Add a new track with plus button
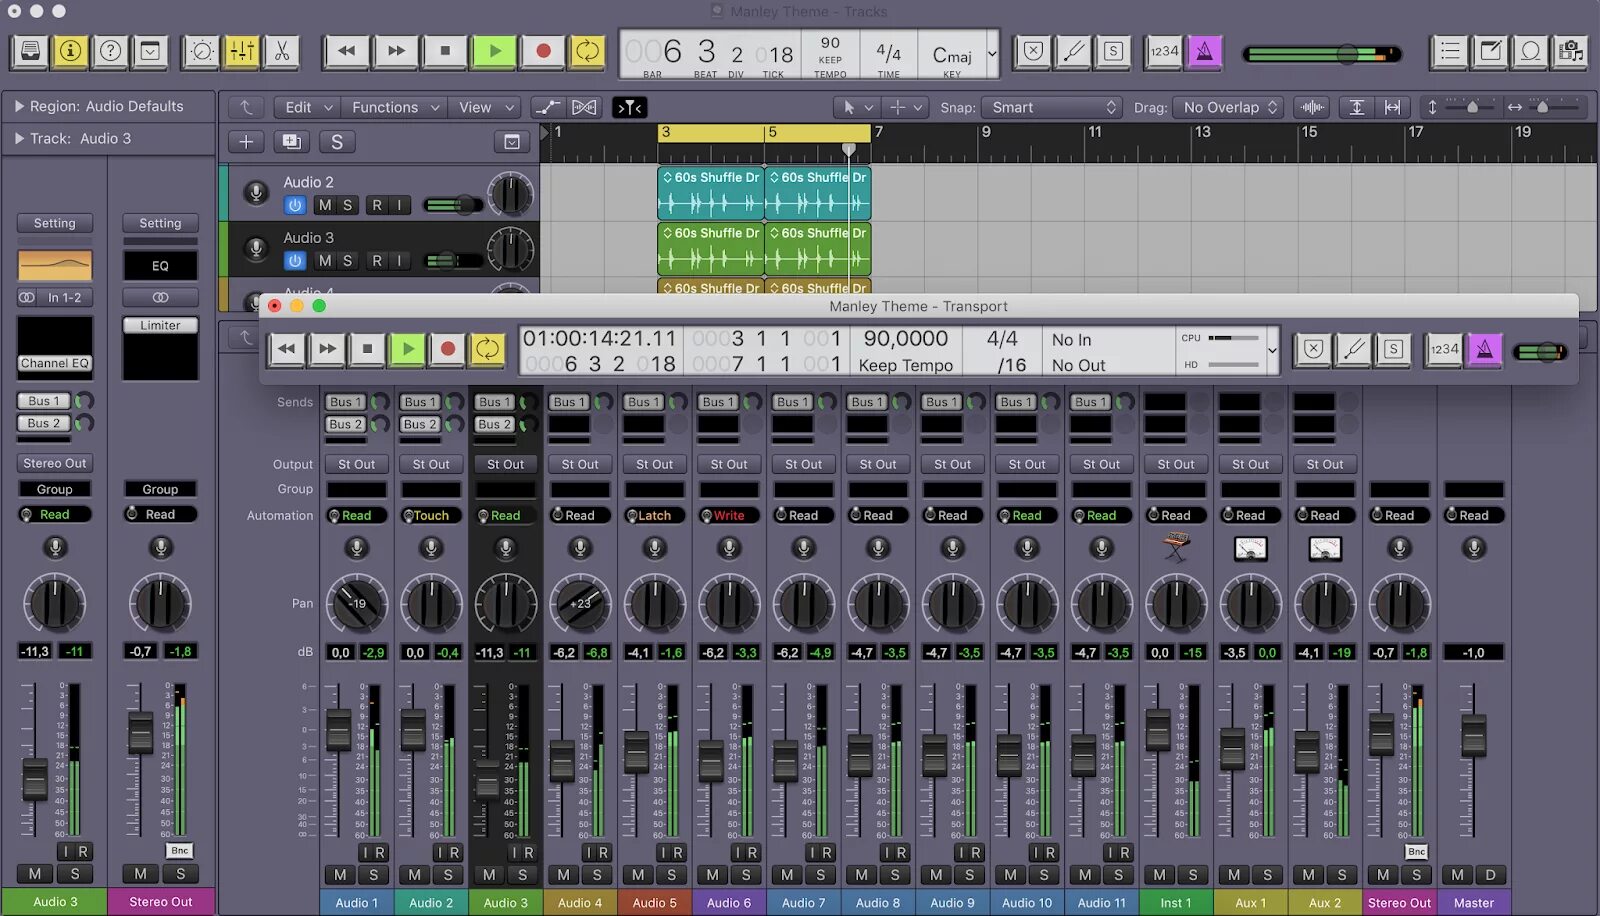1600x916 pixels. click(246, 142)
